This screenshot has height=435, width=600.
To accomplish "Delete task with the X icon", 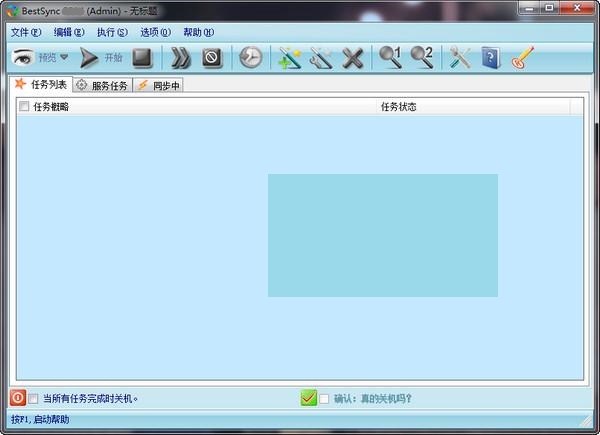I will [x=352, y=59].
